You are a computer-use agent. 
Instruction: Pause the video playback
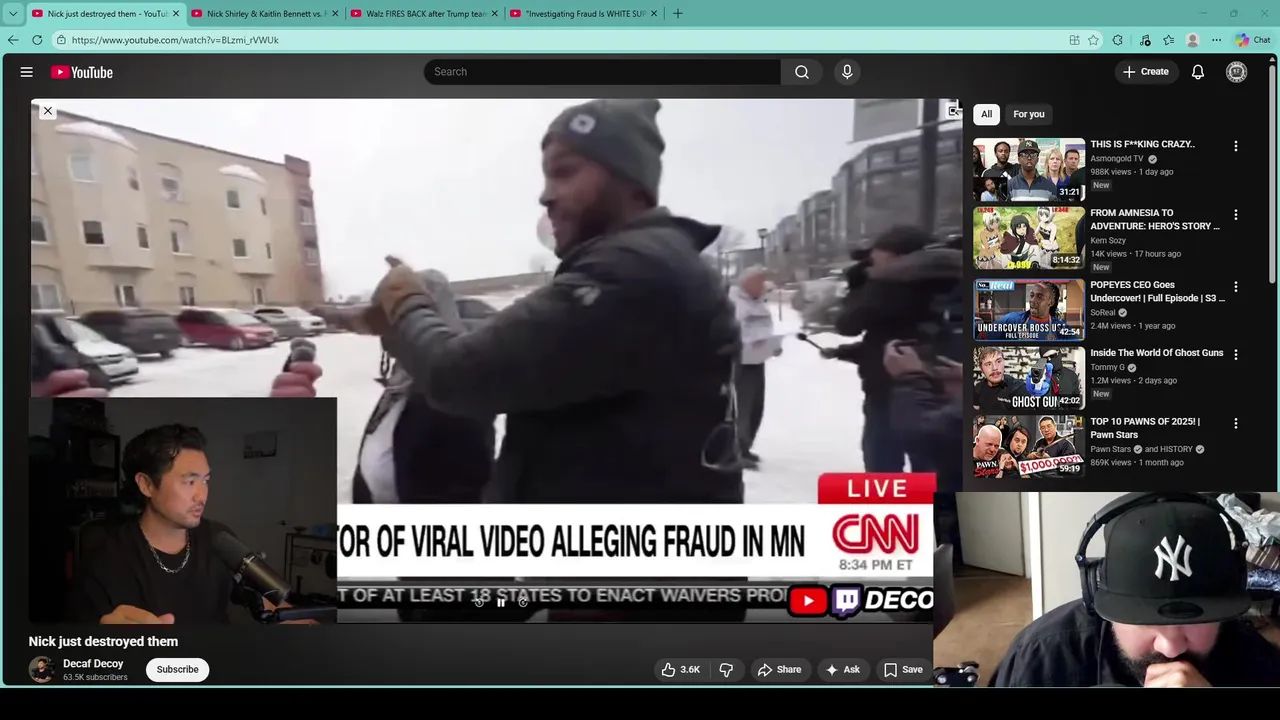501,602
